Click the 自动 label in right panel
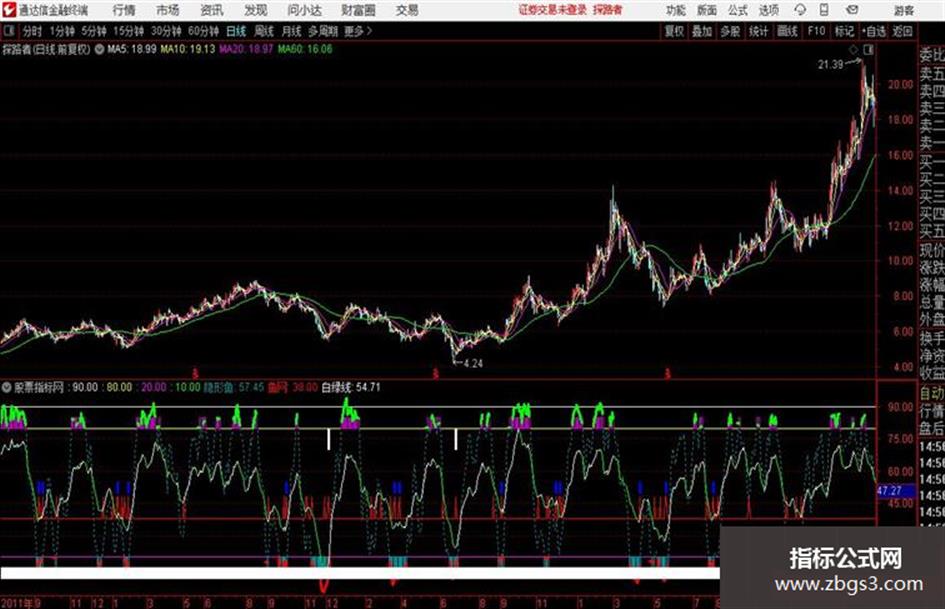 click(x=932, y=394)
